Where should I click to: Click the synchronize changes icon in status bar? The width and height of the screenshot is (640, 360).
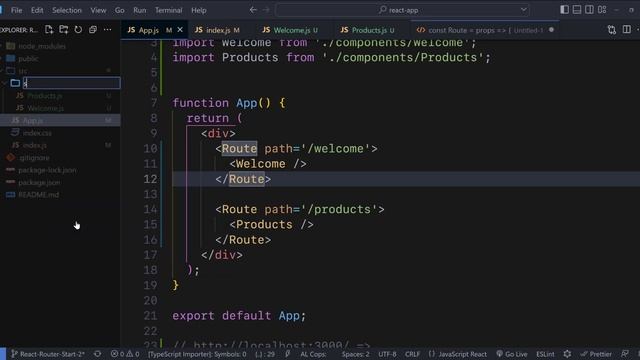click(x=98, y=354)
